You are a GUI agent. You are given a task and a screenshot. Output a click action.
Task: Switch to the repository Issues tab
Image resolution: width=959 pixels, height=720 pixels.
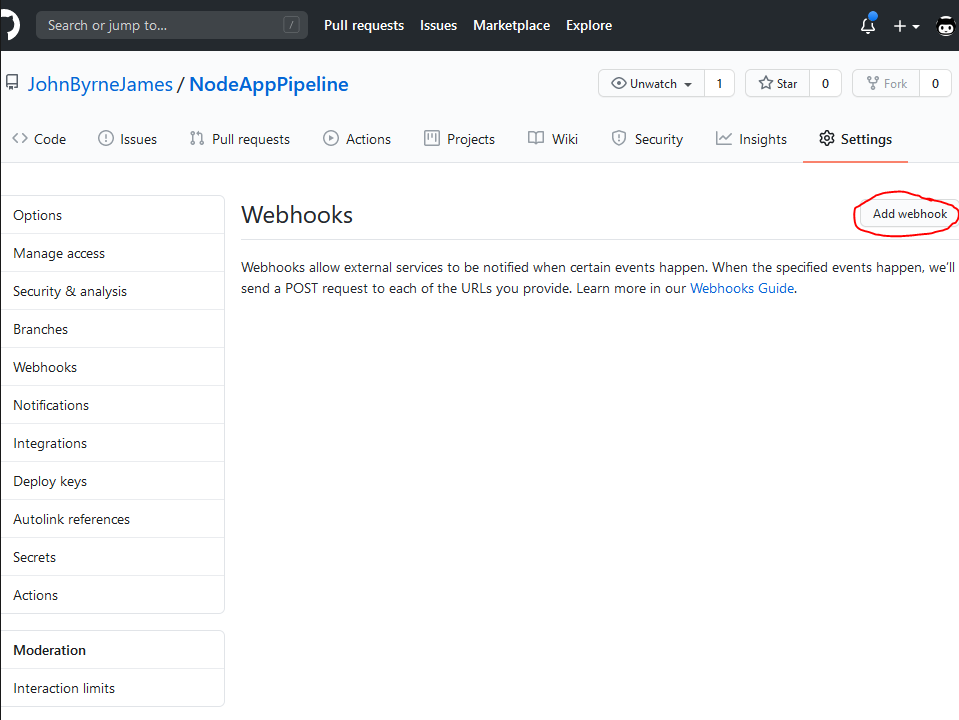(x=127, y=139)
